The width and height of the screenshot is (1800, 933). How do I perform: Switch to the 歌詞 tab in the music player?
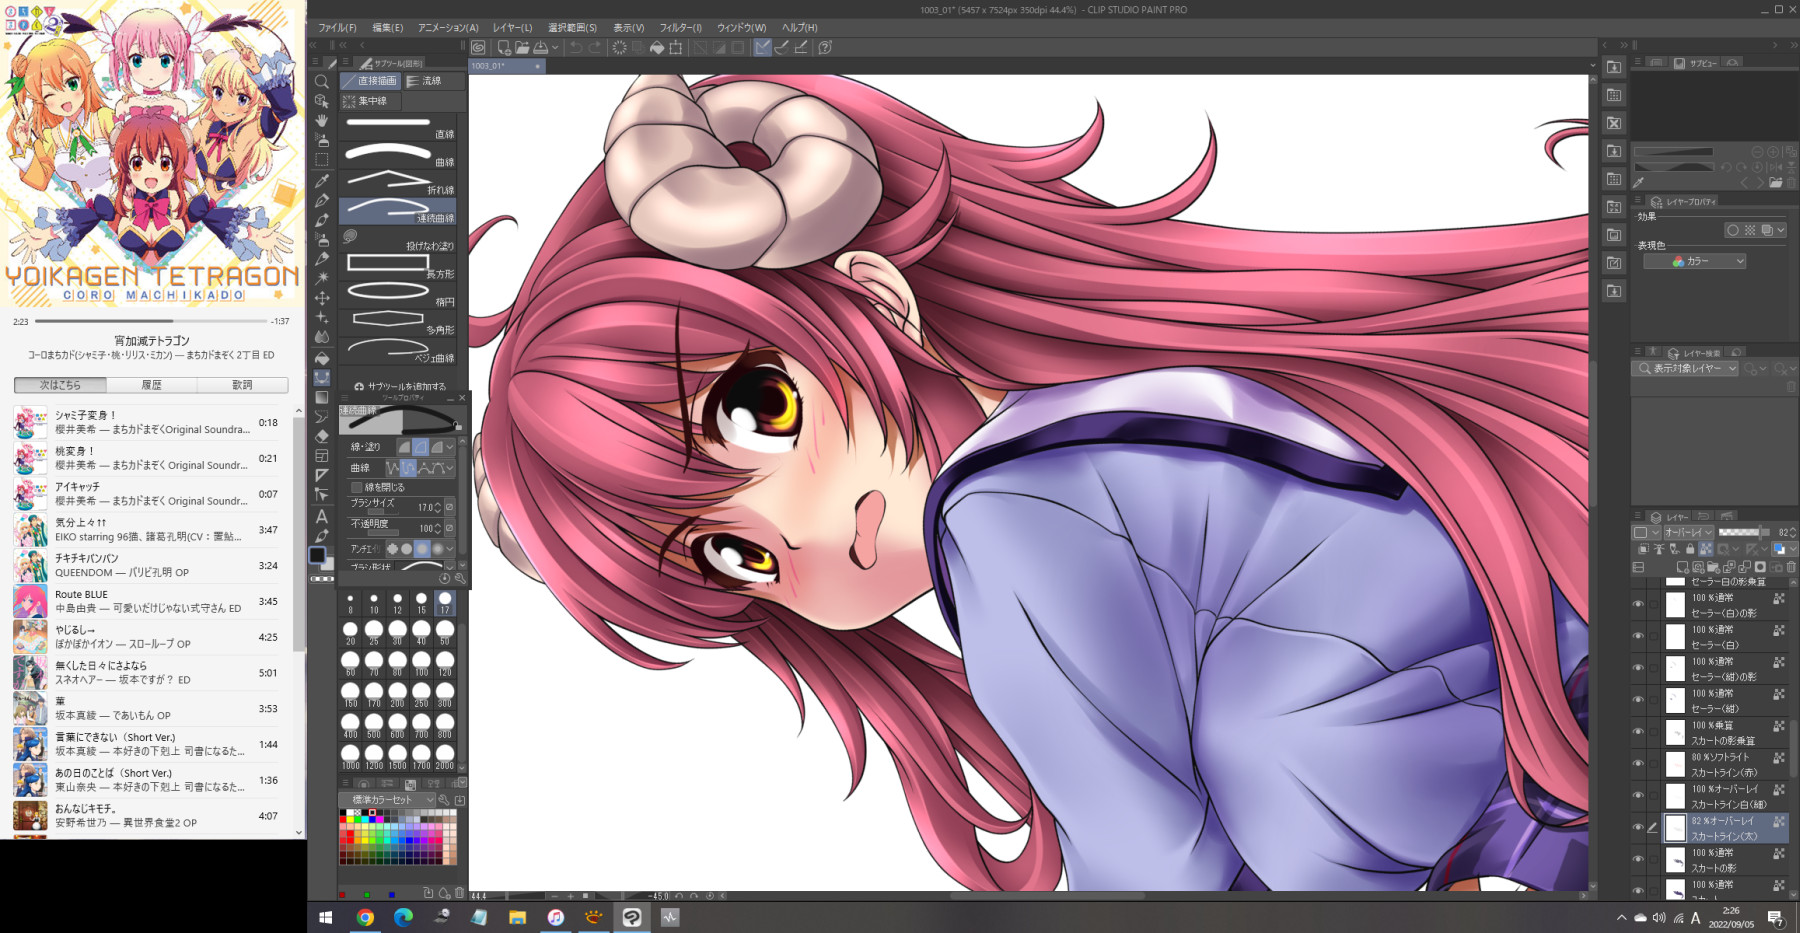pyautogui.click(x=242, y=385)
